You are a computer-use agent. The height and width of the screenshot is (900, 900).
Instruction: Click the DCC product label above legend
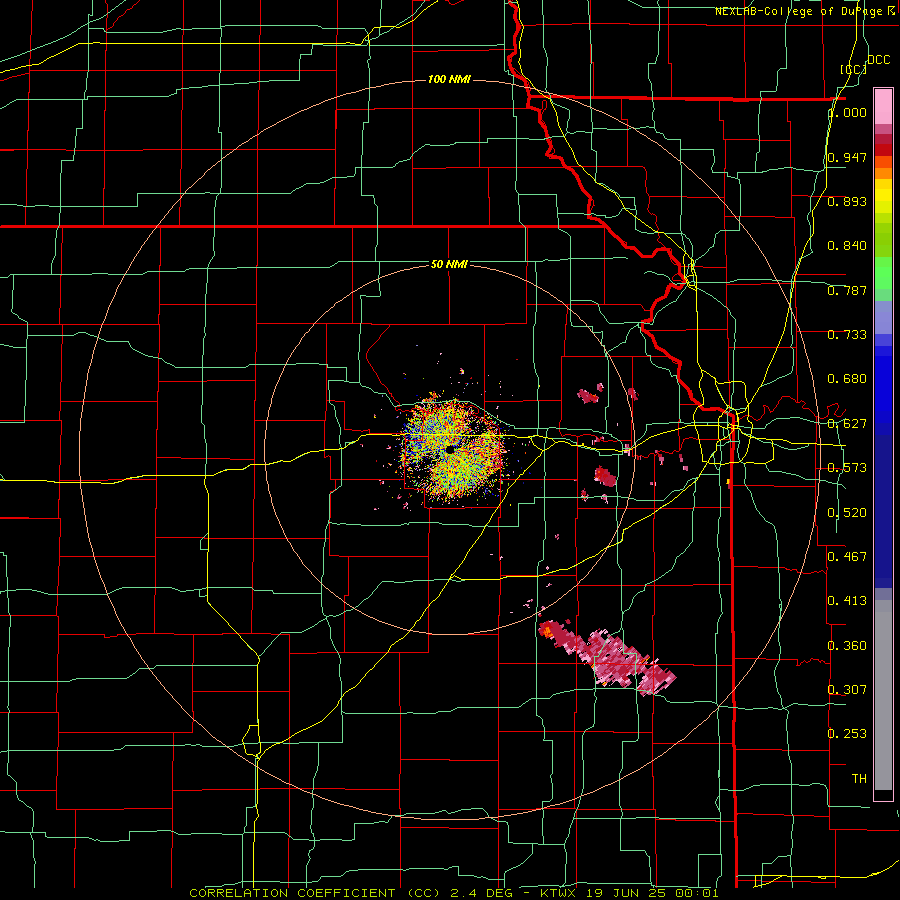click(x=878, y=60)
